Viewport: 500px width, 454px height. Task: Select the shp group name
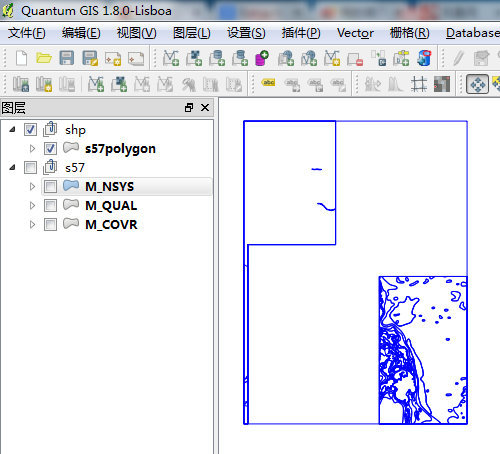click(75, 130)
